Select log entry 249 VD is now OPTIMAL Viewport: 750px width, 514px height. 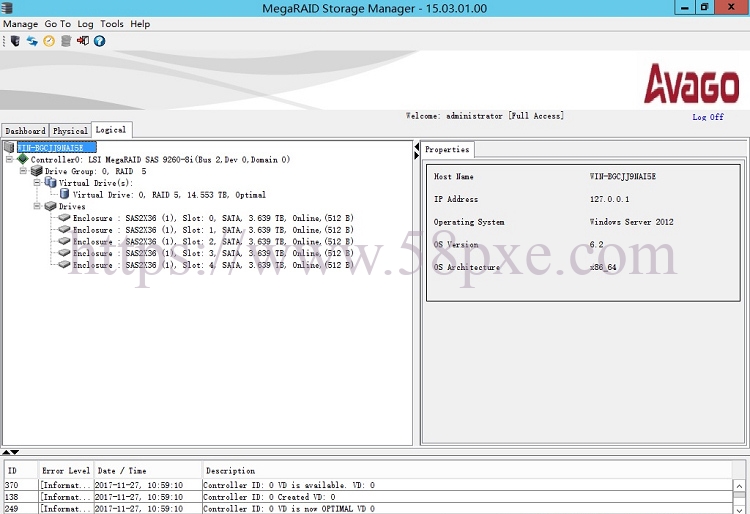point(368,509)
